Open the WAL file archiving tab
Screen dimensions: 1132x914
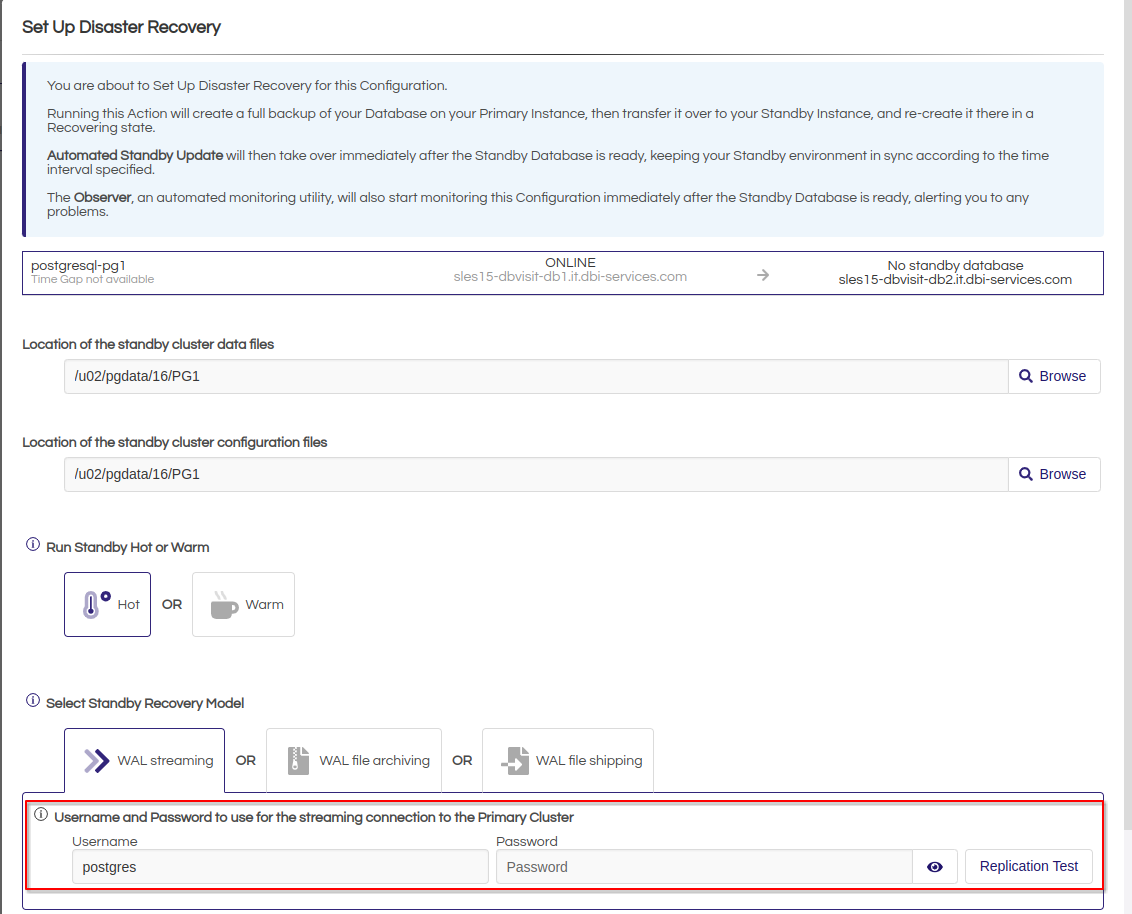359,760
